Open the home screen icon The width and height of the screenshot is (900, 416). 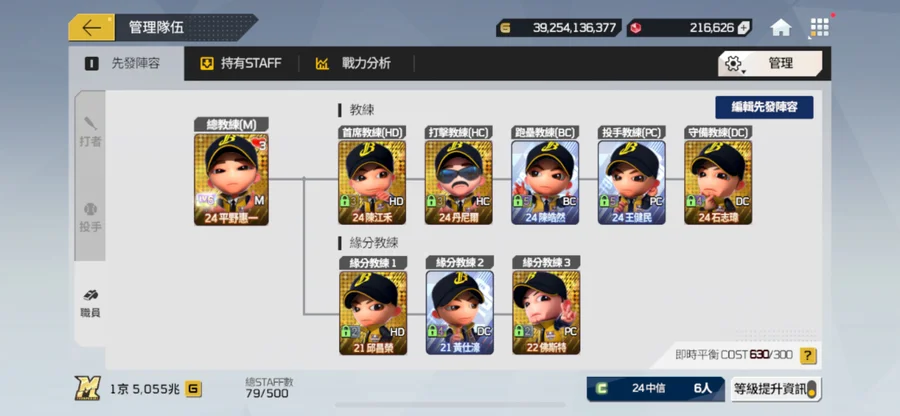coord(781,28)
